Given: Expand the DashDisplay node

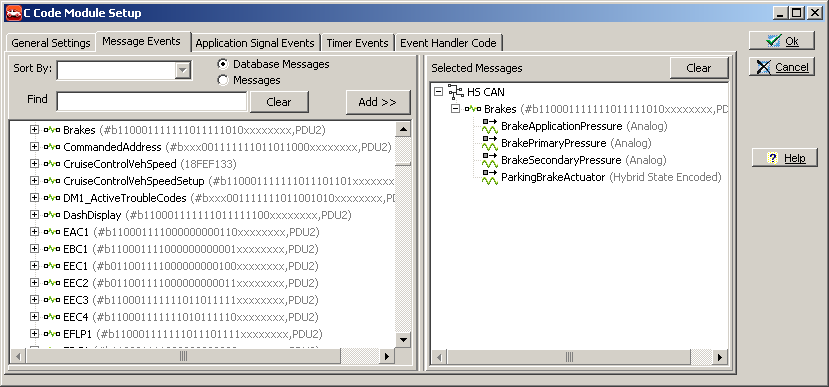Looking at the screenshot, I should (35, 215).
